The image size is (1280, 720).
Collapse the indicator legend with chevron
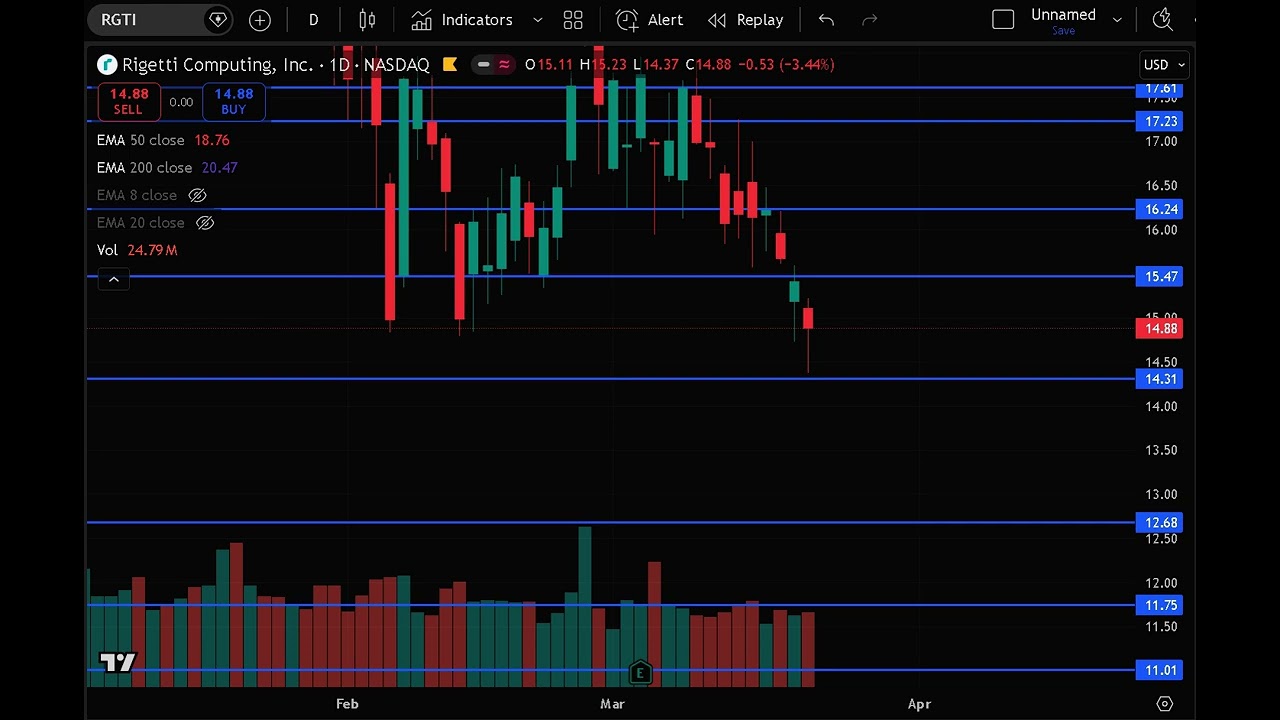(x=114, y=279)
